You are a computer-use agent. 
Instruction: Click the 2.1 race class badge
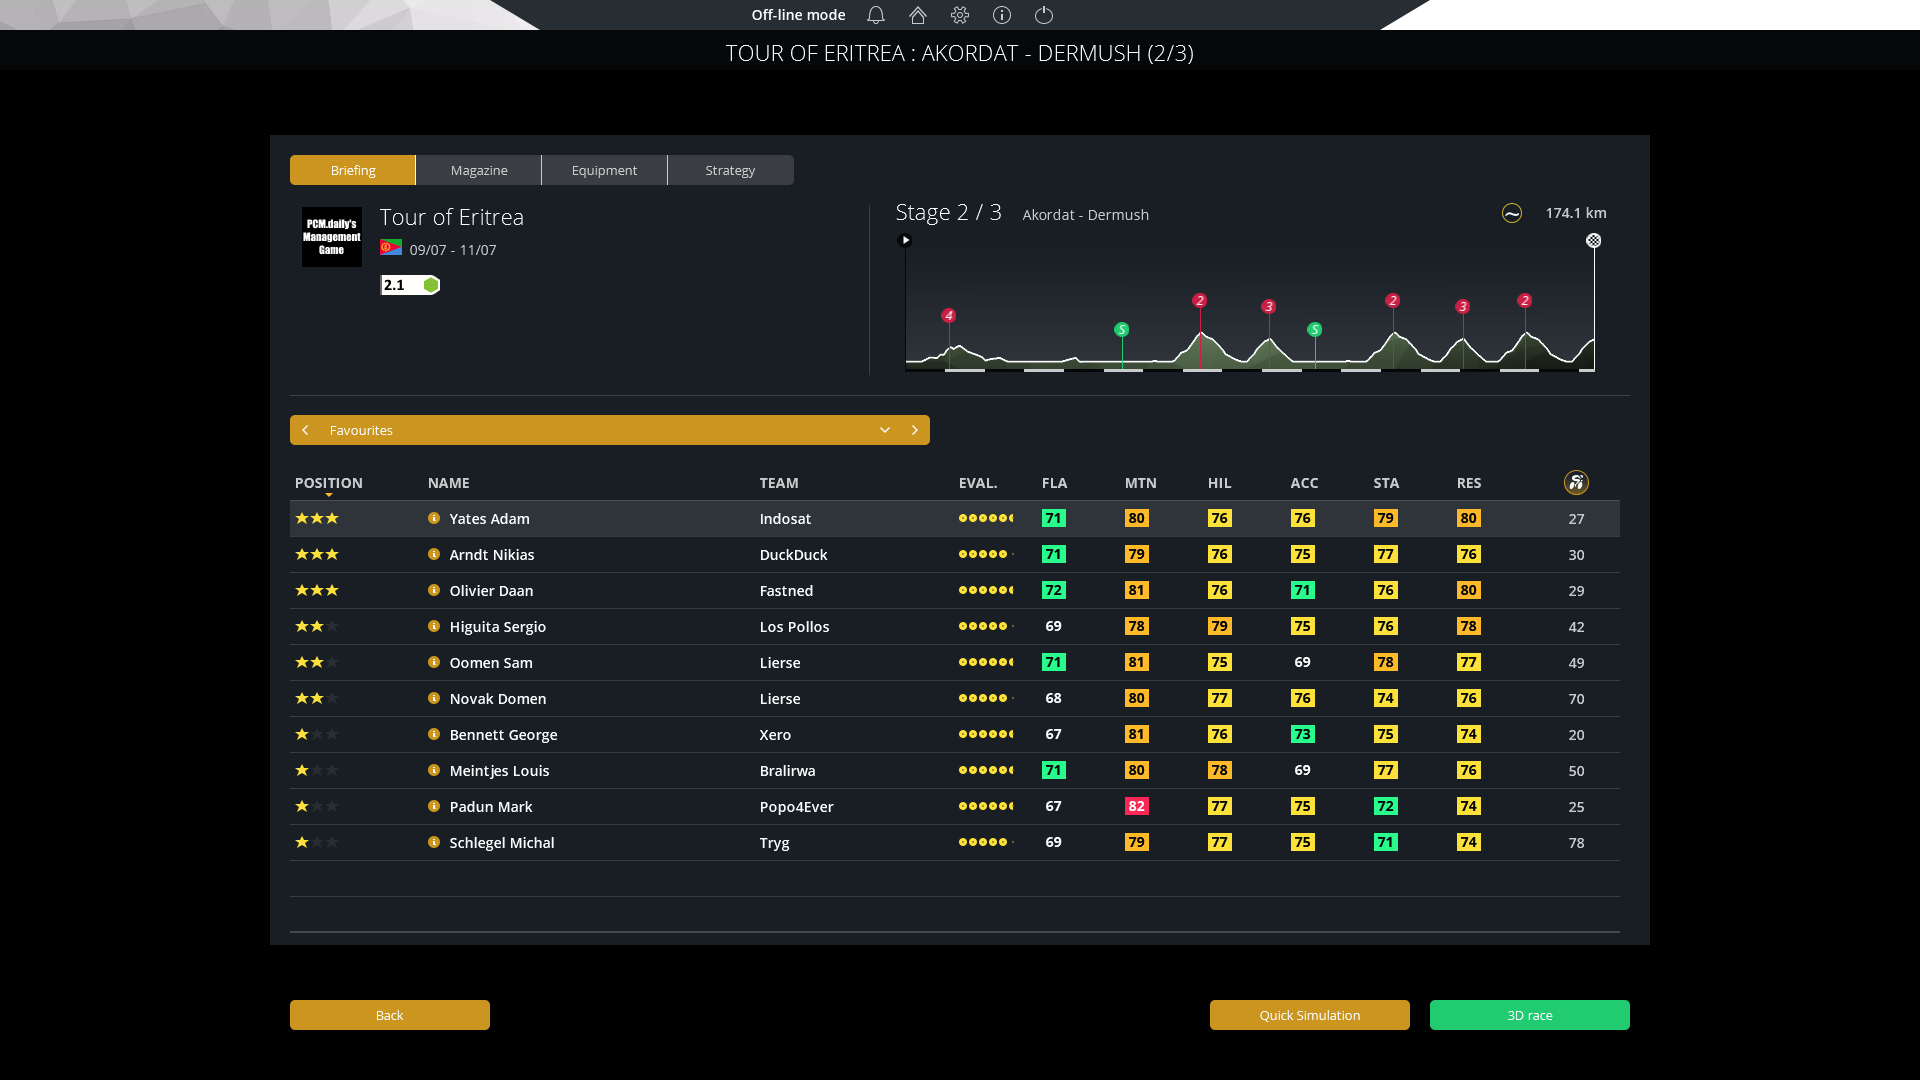[410, 285]
